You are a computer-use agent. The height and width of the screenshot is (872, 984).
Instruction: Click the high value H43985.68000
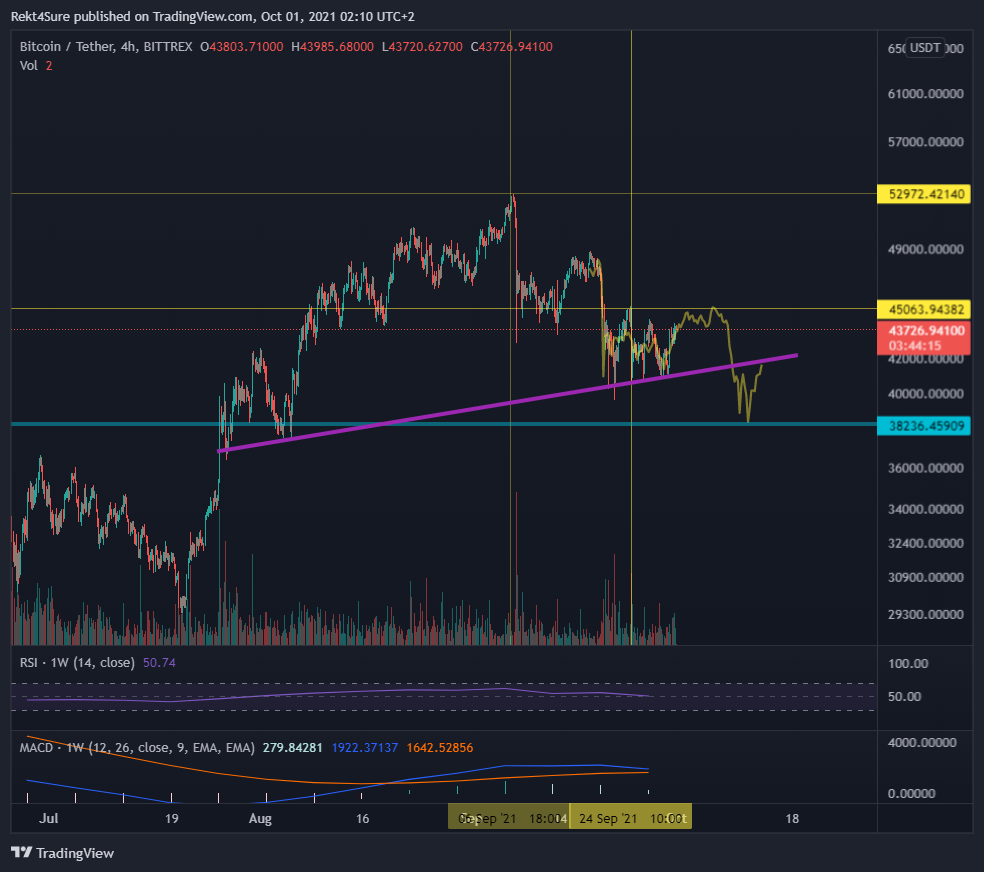(x=333, y=46)
